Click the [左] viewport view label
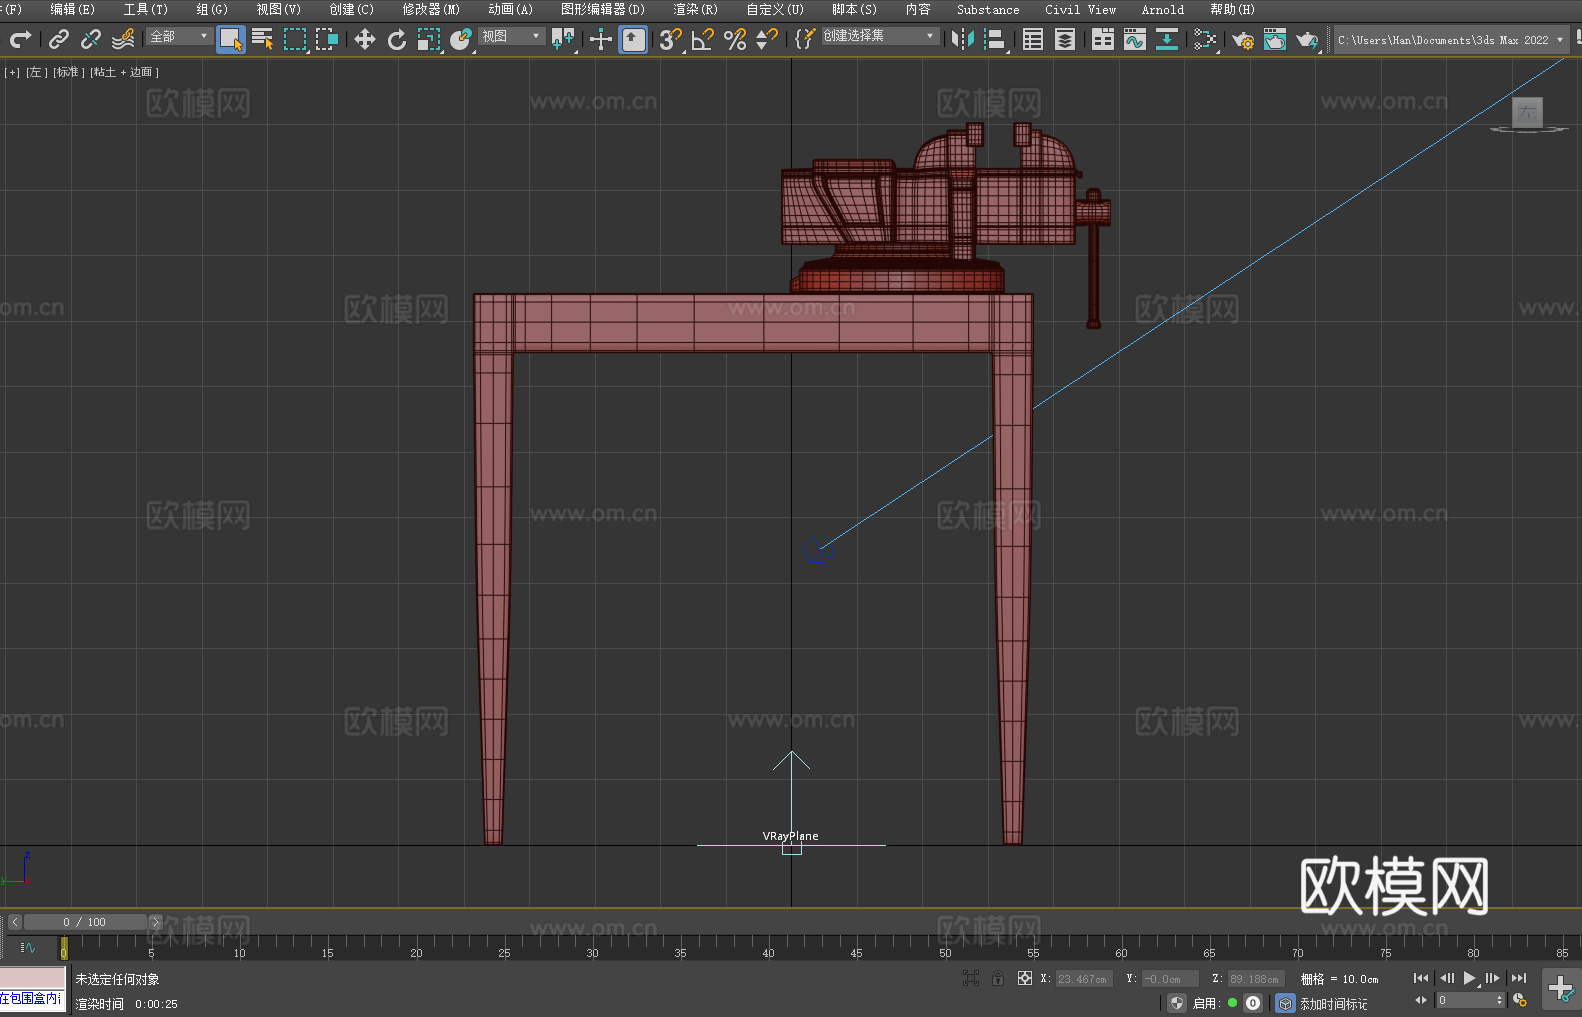Screen dimensions: 1582x1017 36,72
